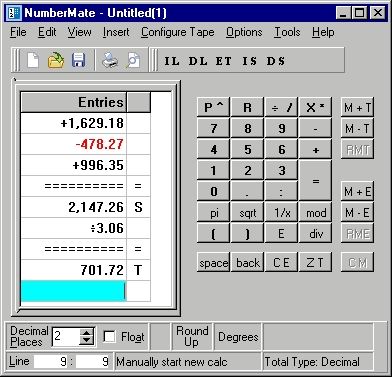Screen dimensions: 392x377
Task: Click the equals key
Action: click(x=315, y=181)
